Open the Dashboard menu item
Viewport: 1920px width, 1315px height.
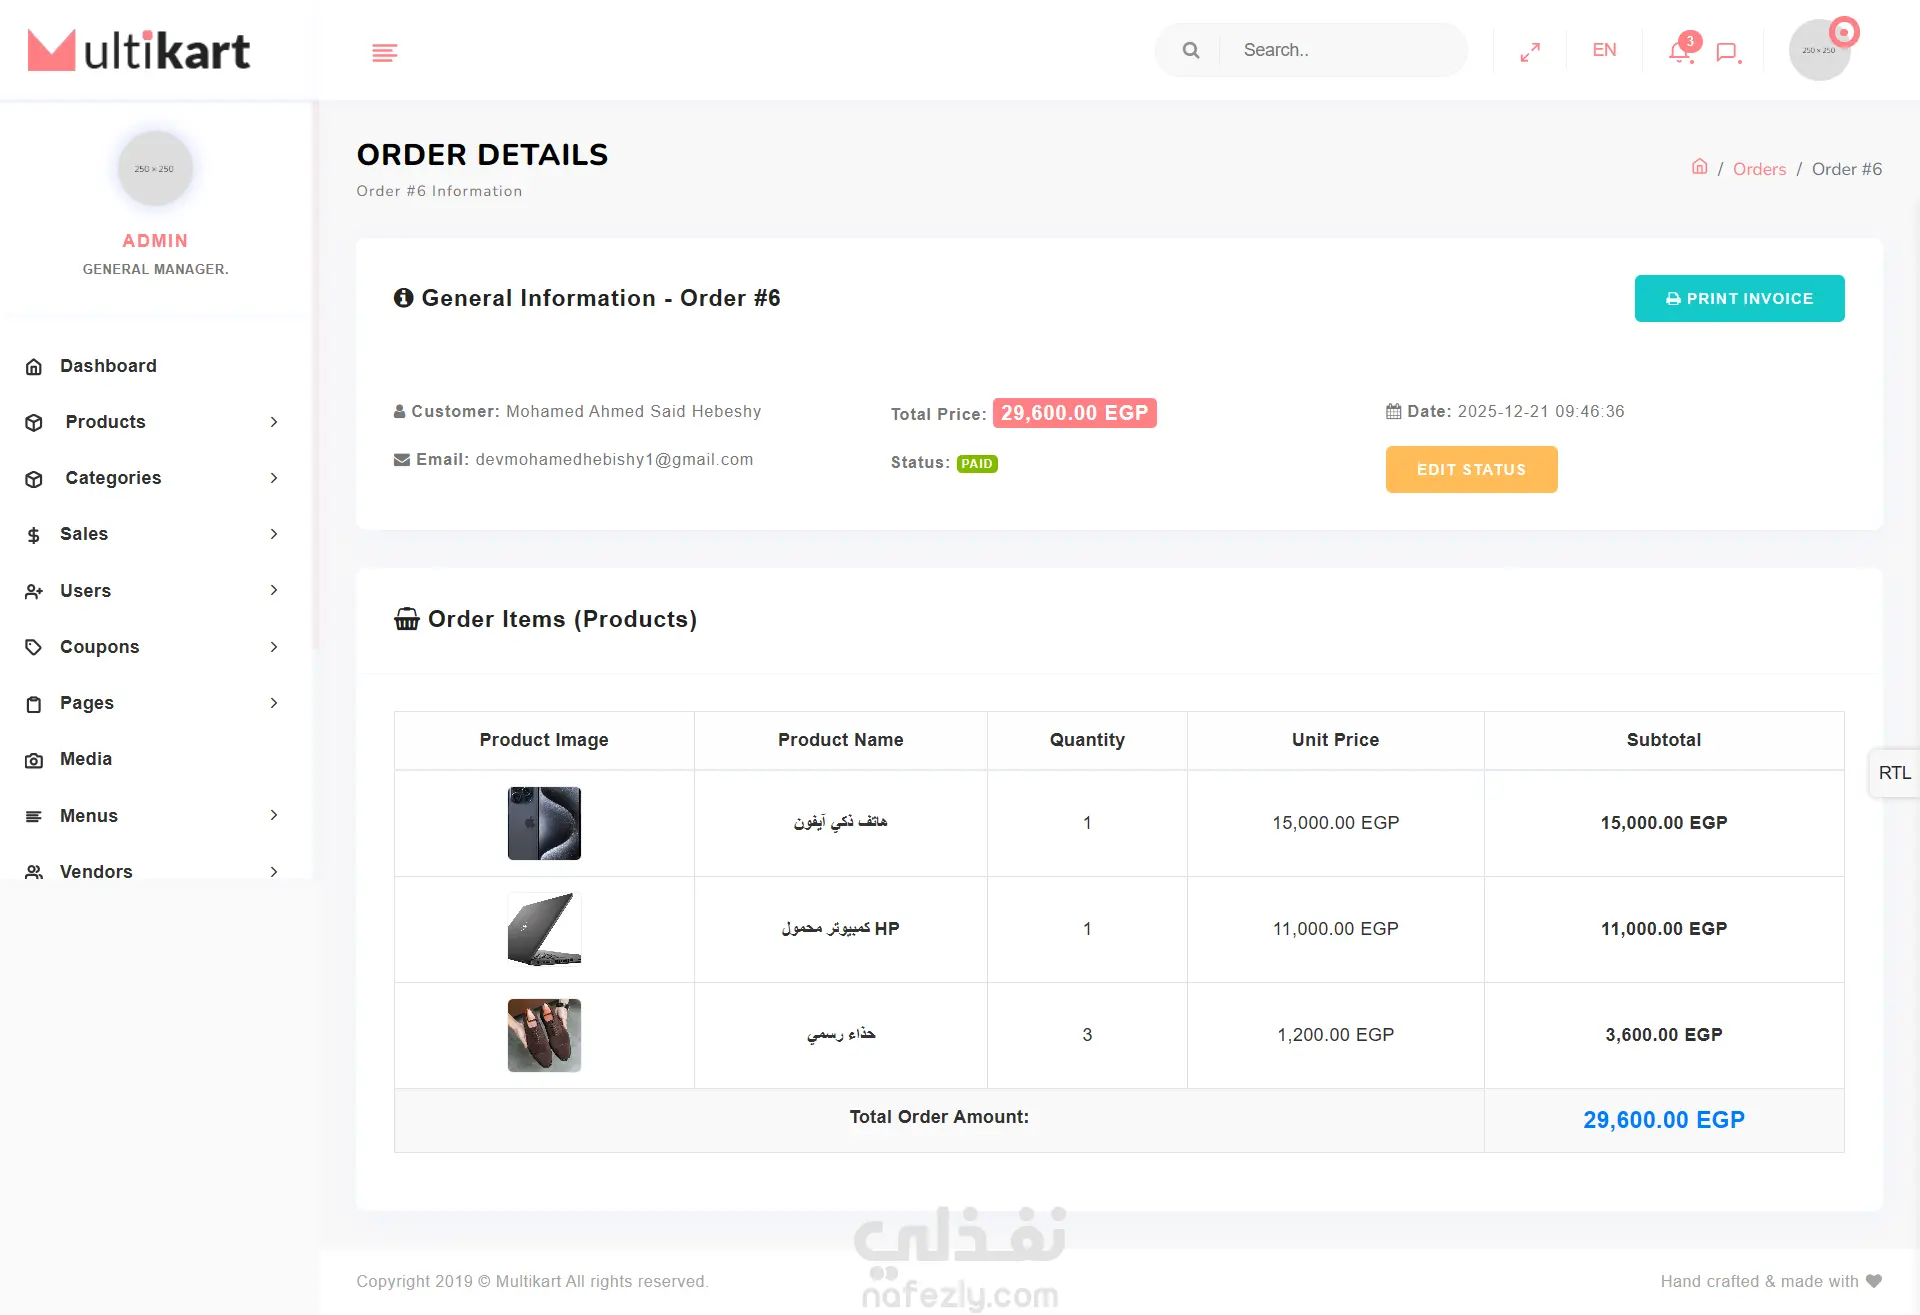[x=108, y=366]
